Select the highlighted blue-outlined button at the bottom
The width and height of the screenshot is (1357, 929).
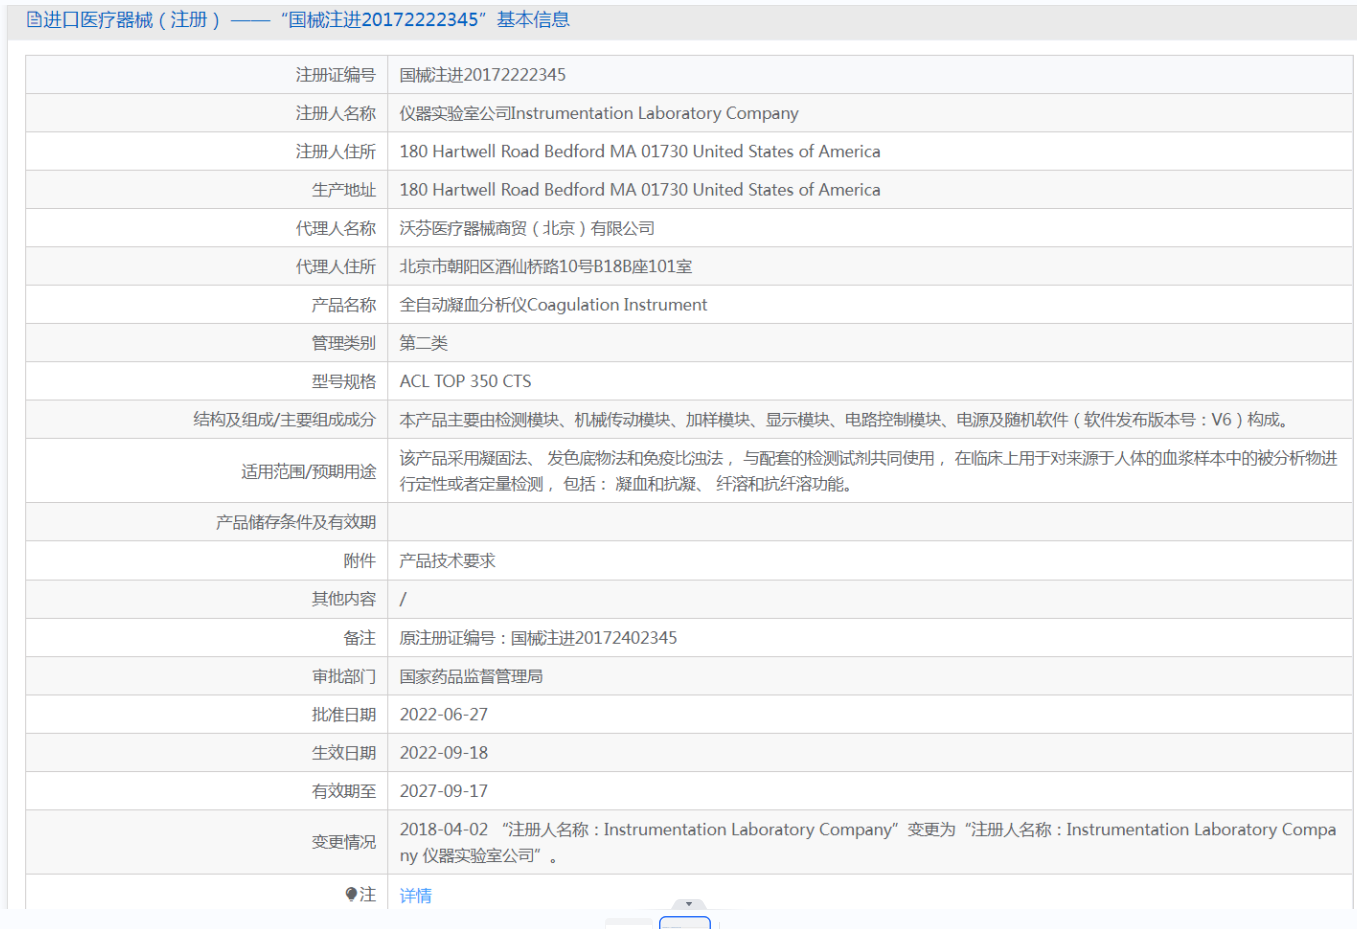click(x=685, y=923)
